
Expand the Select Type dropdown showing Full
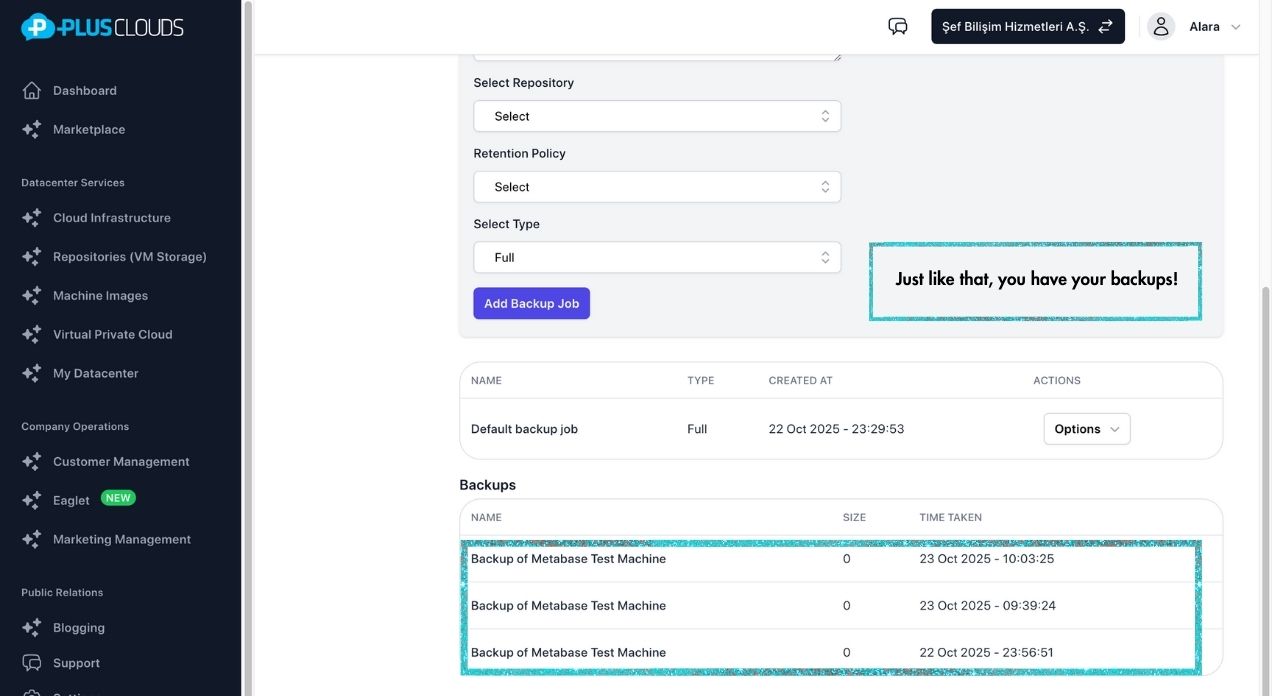tap(657, 257)
